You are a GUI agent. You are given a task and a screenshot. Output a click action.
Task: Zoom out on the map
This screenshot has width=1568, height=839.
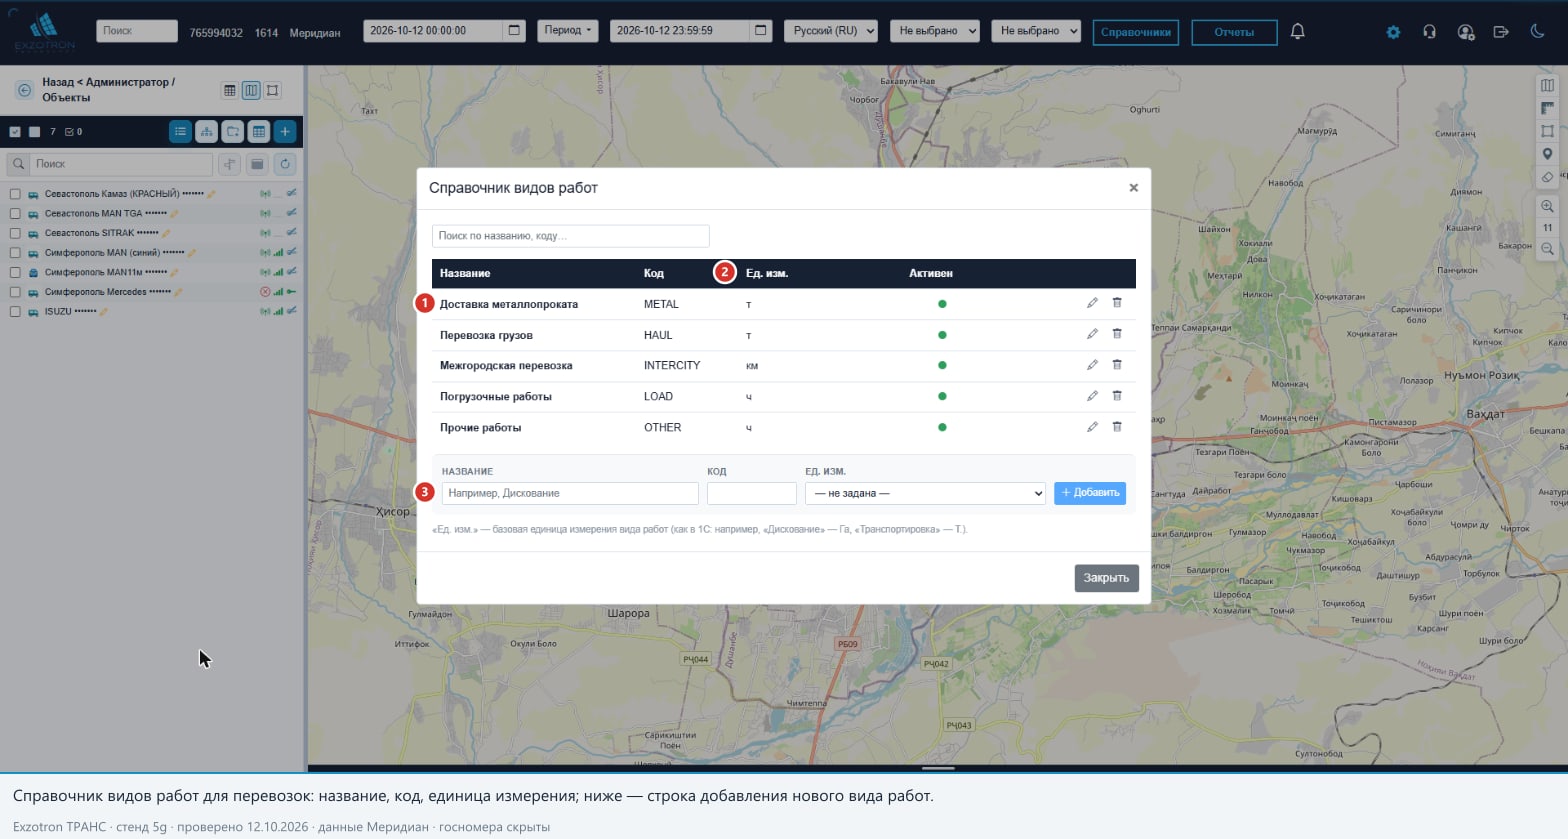tap(1547, 249)
